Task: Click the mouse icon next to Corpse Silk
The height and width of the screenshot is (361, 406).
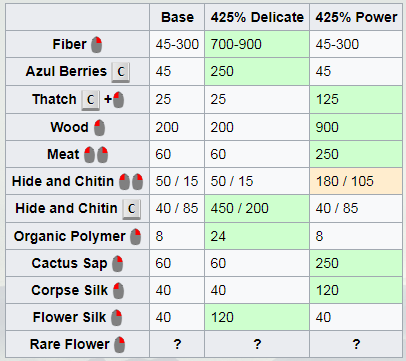Action: pyautogui.click(x=118, y=291)
